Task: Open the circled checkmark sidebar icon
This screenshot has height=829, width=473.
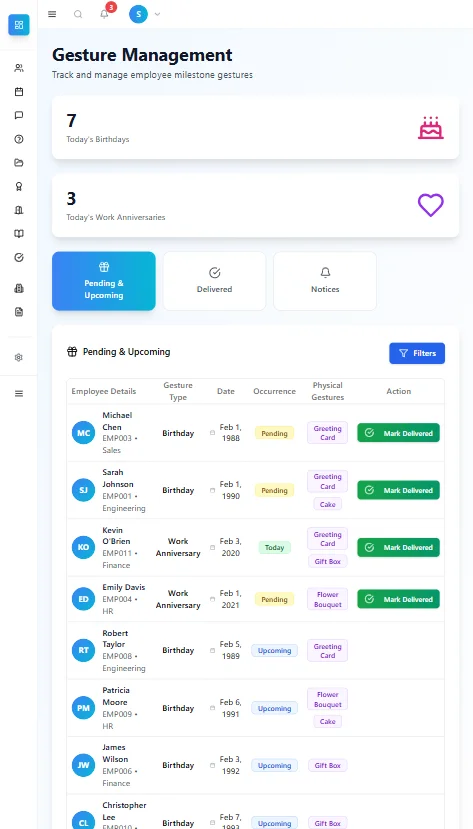Action: point(18,257)
